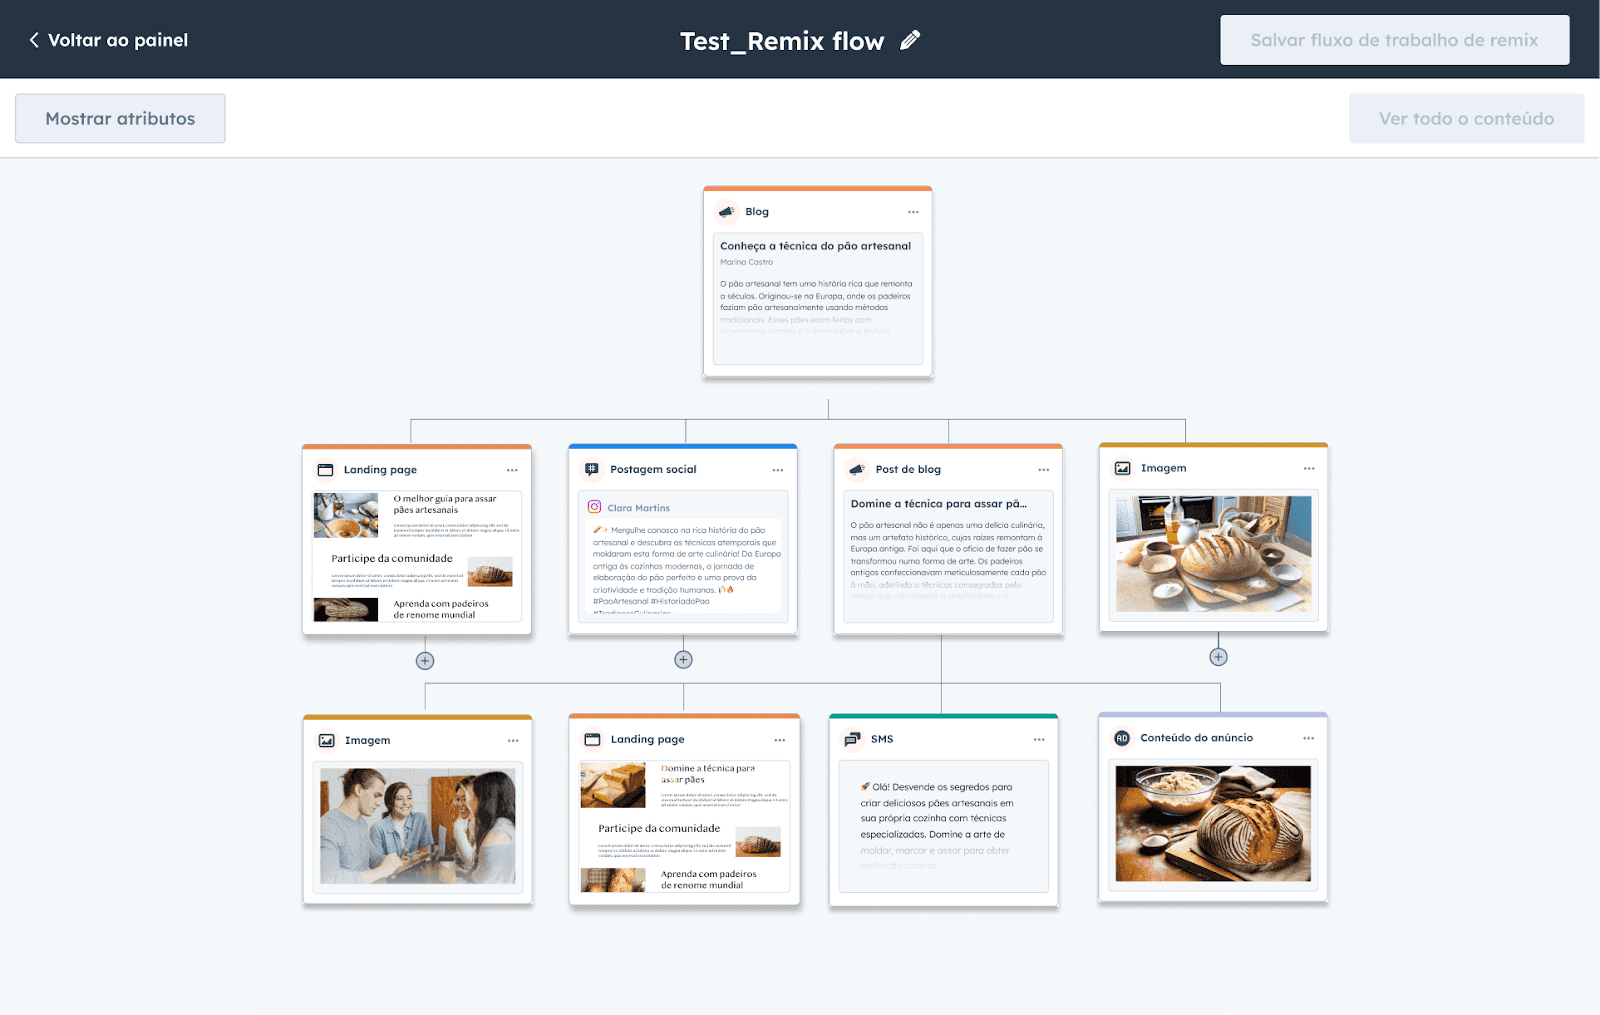1600x1015 pixels.
Task: Add remix below upper Imagem card
Action: point(1218,657)
